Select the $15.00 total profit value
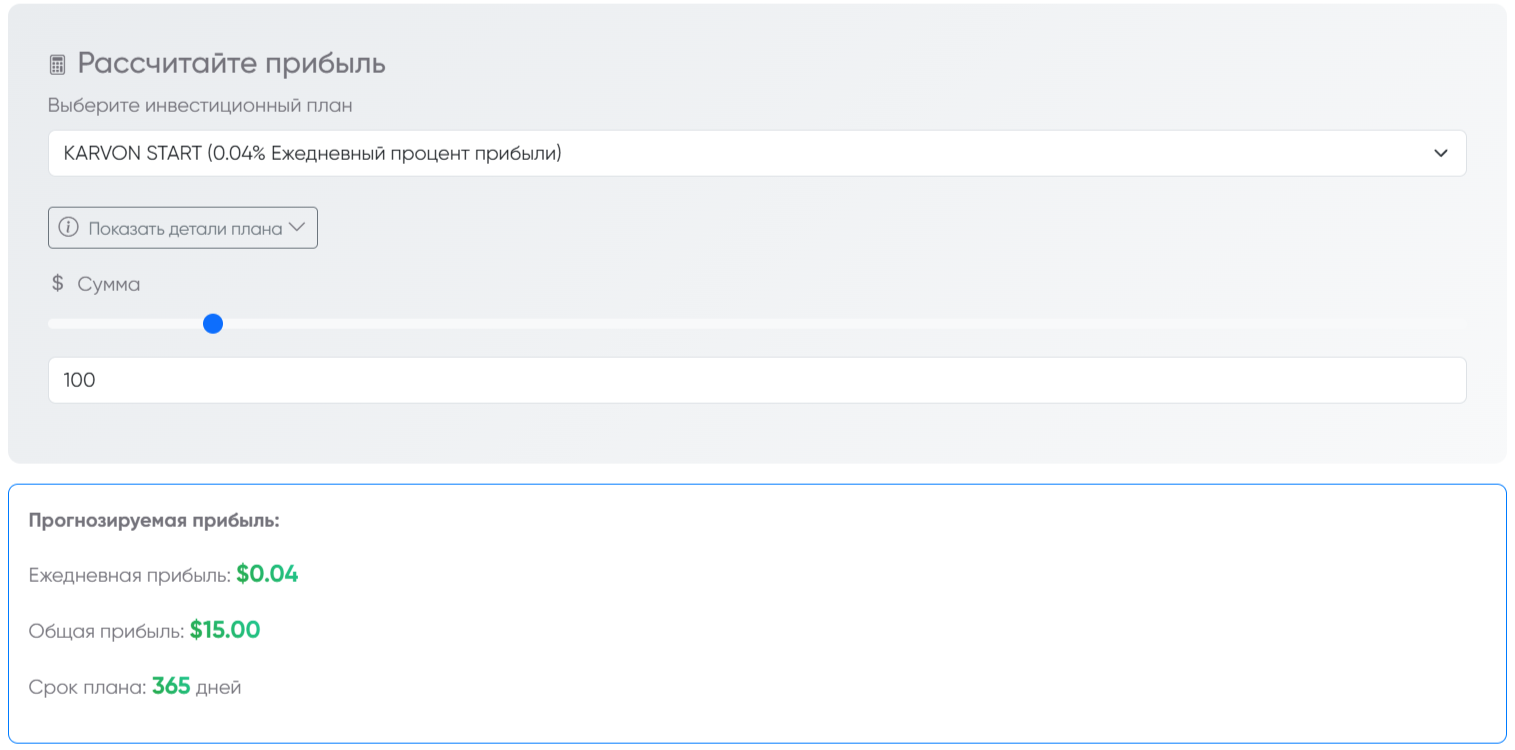 pos(225,630)
